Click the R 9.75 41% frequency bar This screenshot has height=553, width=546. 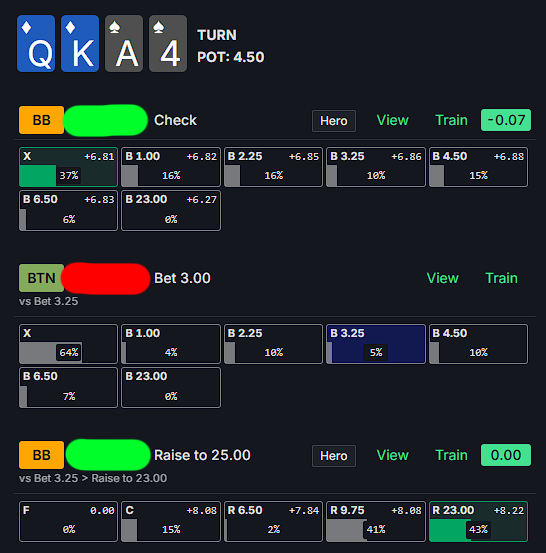(376, 521)
